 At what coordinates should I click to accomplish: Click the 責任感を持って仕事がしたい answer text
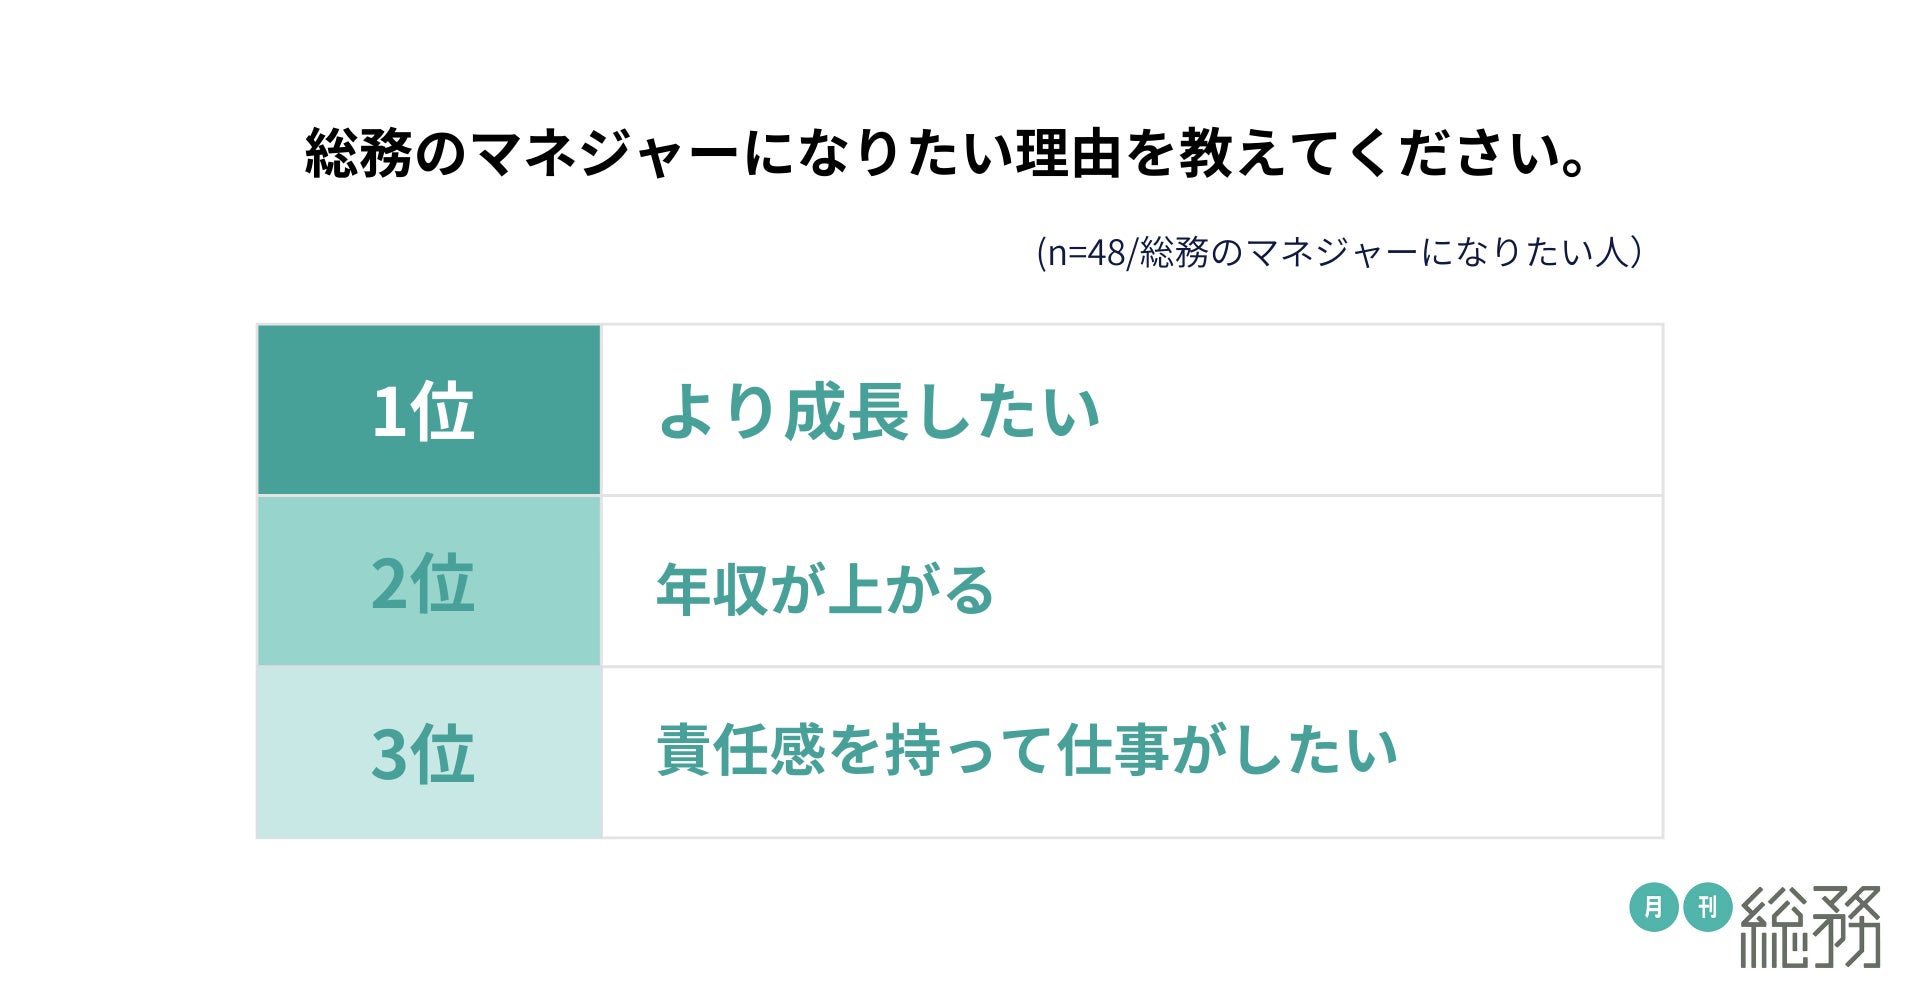pyautogui.click(x=1027, y=750)
